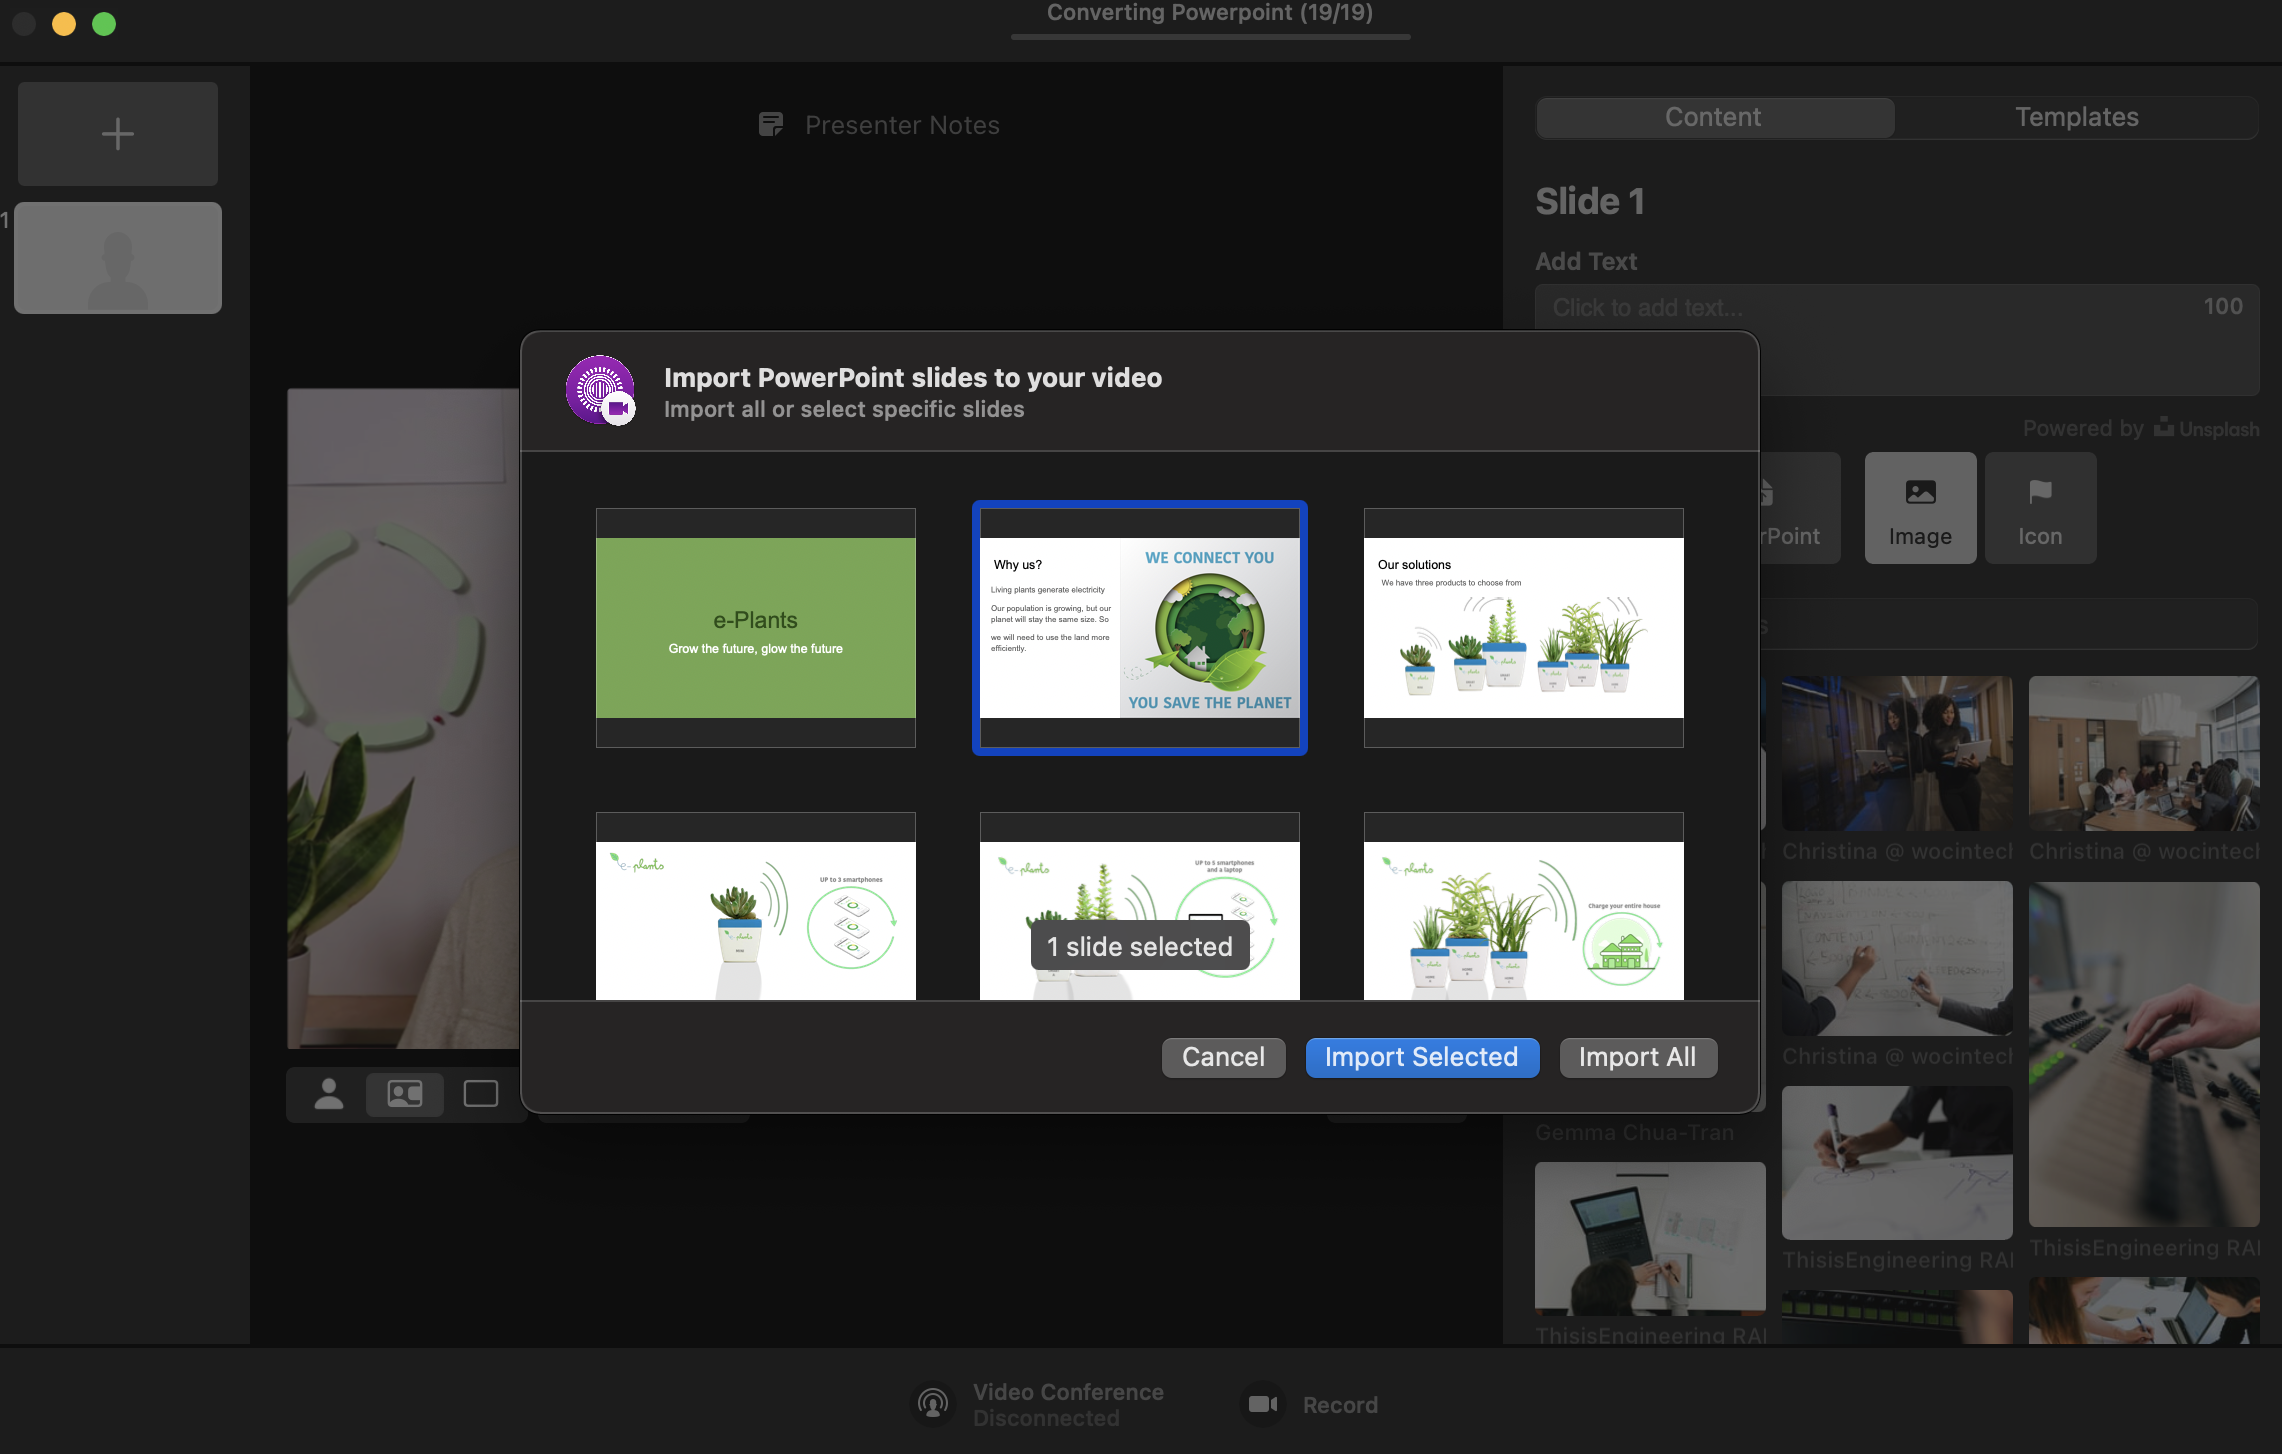2282x1454 pixels.
Task: Click the Icon flag button
Action: coord(2040,508)
